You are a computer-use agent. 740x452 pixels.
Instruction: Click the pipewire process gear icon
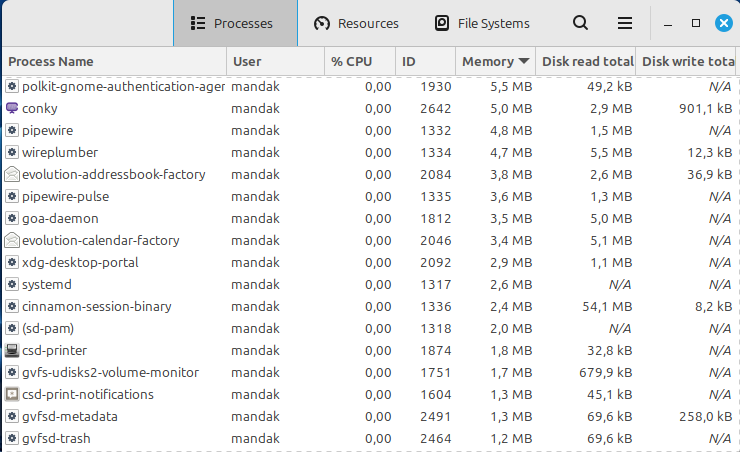(12, 130)
